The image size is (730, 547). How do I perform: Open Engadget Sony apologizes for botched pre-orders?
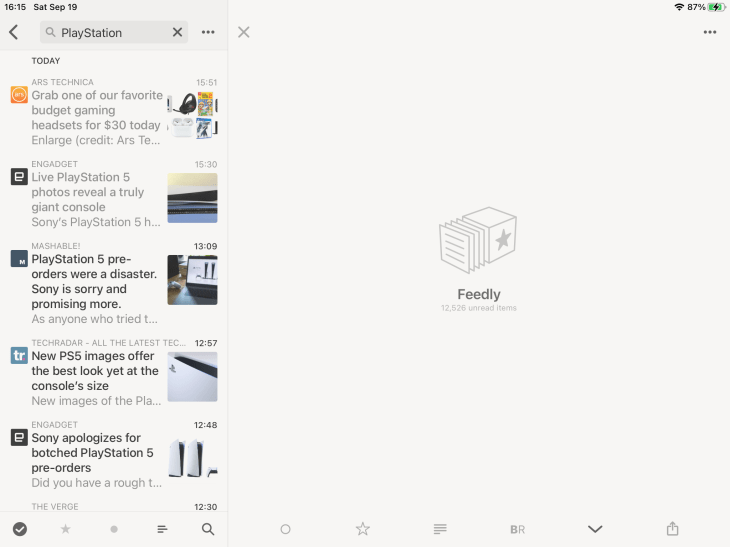pyautogui.click(x=114, y=455)
